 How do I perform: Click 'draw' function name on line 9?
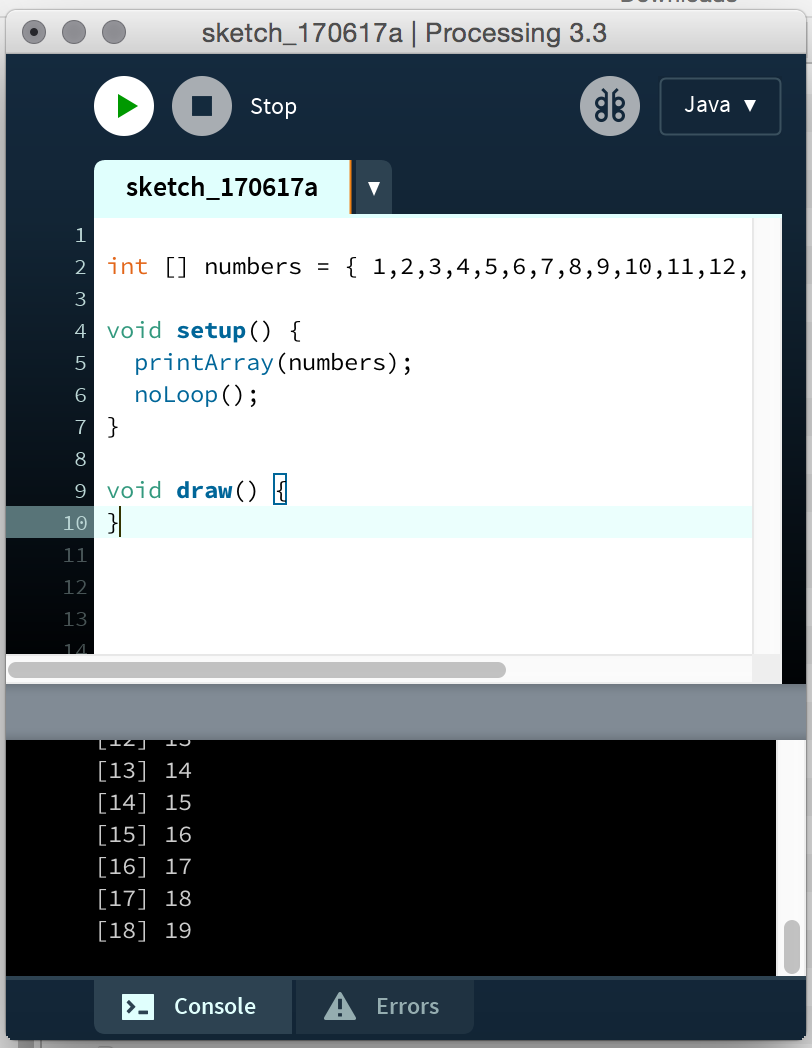point(204,491)
